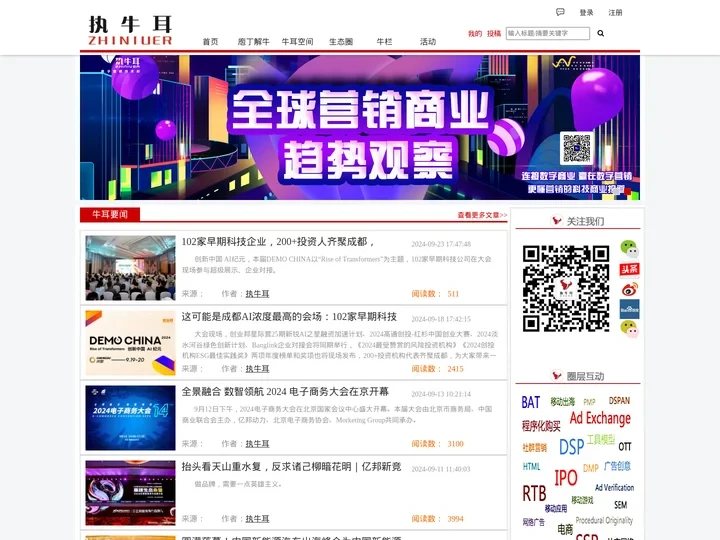Open the 生态圈 menu item
The width and height of the screenshot is (720, 540).
click(341, 41)
